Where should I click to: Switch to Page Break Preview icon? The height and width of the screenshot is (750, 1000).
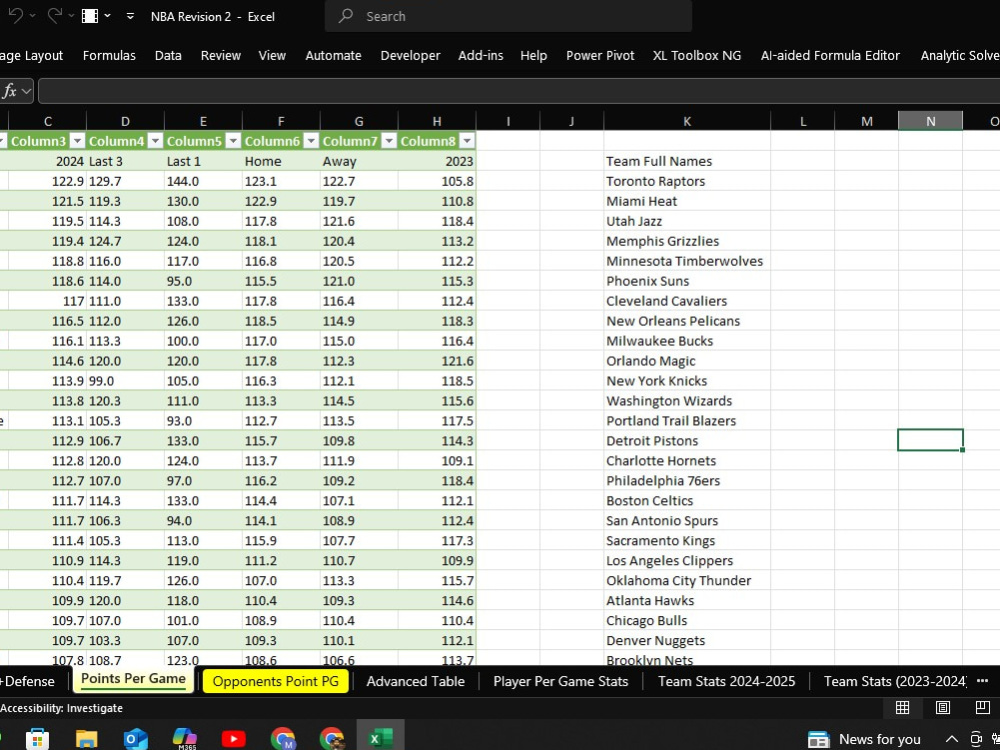tap(983, 707)
